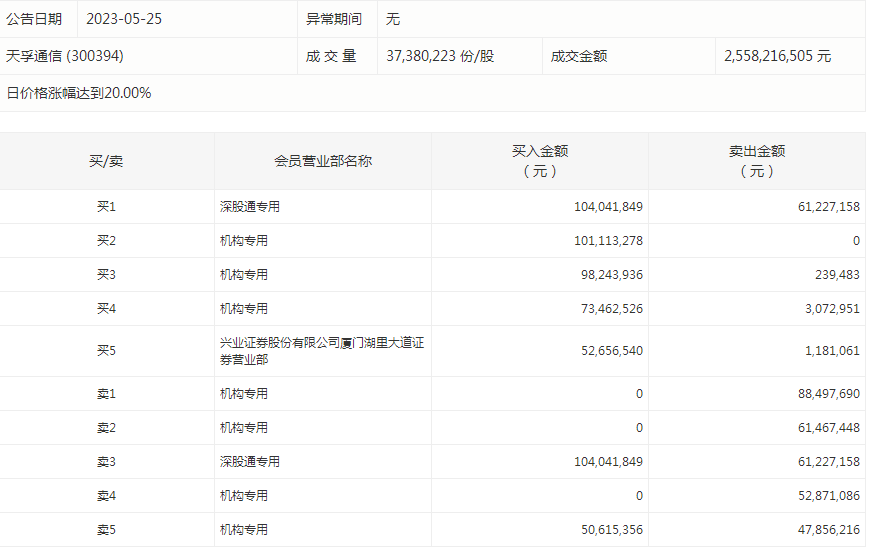Screen dimensions: 869x549
Task: Click the 买入金额(元) column header
Action: [x=540, y=161]
